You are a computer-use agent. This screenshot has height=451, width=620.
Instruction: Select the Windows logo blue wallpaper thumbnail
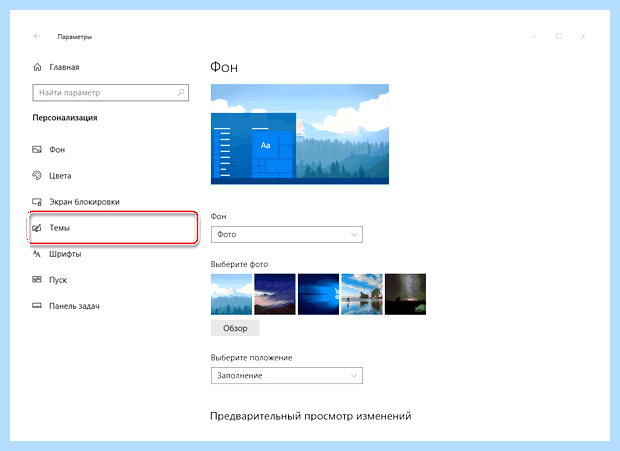click(x=318, y=294)
